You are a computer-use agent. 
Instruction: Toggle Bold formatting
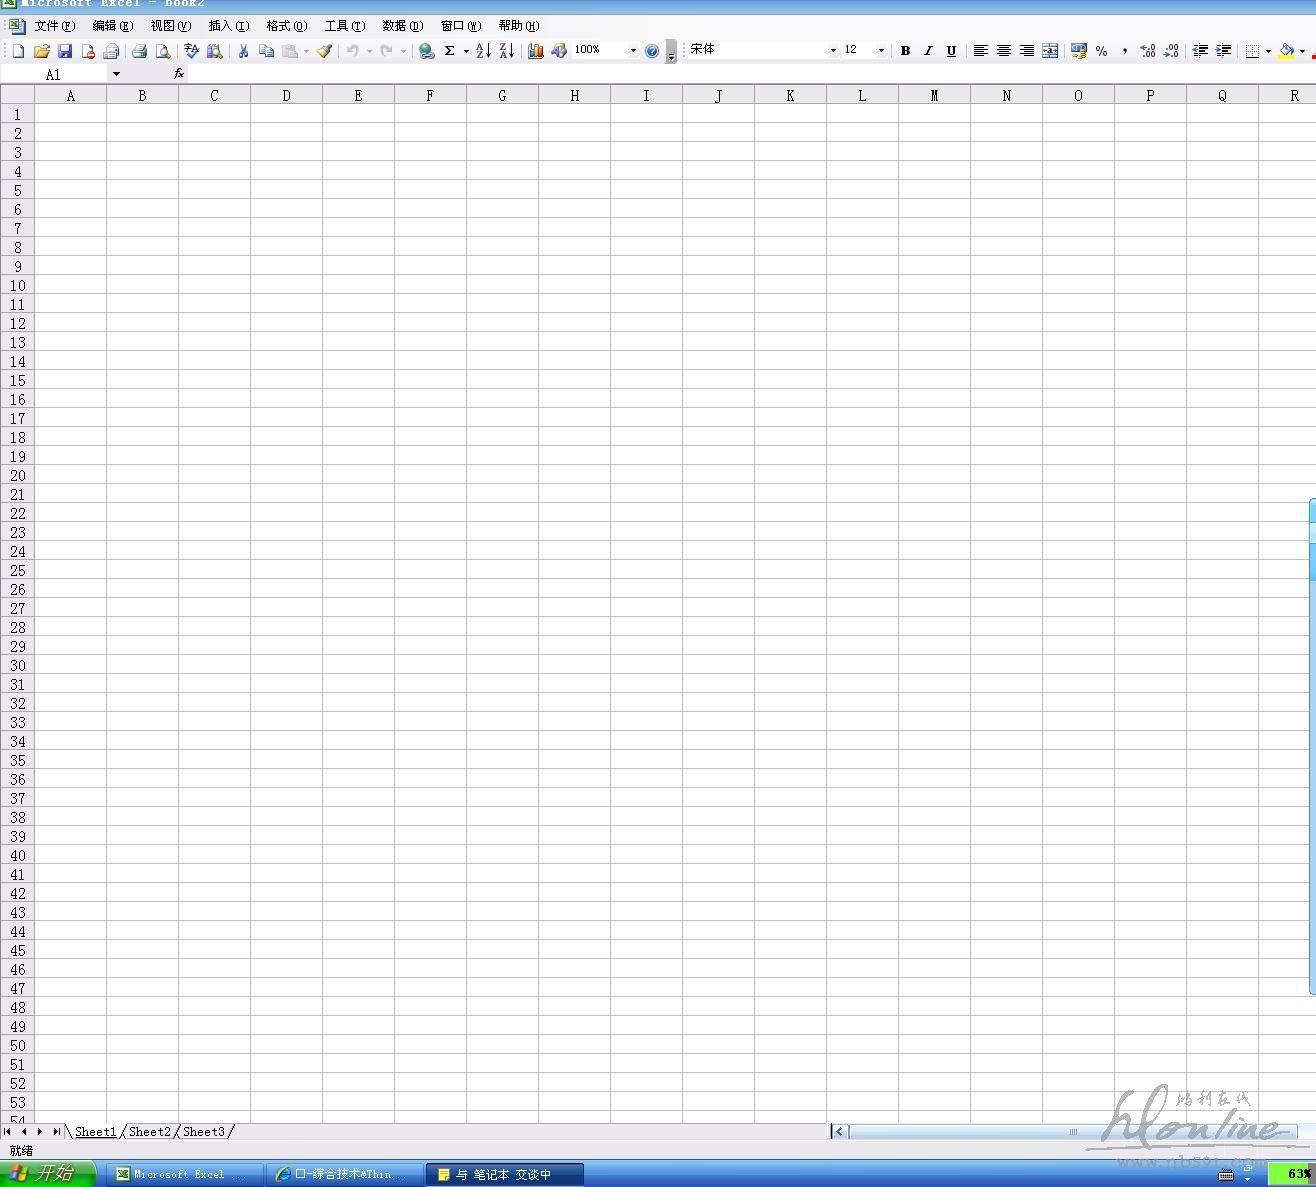point(905,51)
